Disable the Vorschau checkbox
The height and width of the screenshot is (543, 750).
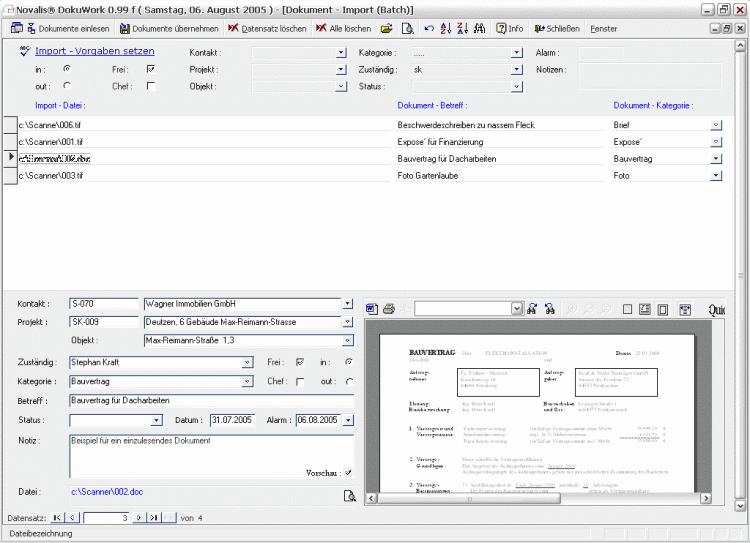click(x=347, y=473)
